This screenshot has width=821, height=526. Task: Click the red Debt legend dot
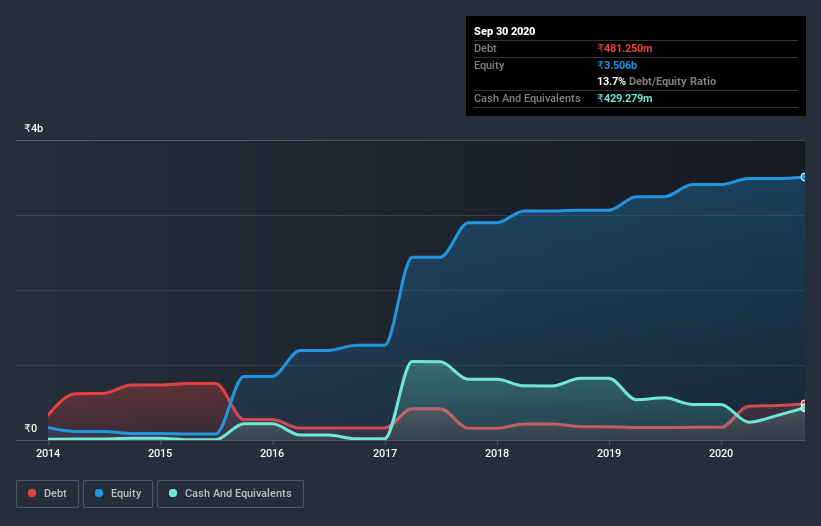tap(32, 493)
